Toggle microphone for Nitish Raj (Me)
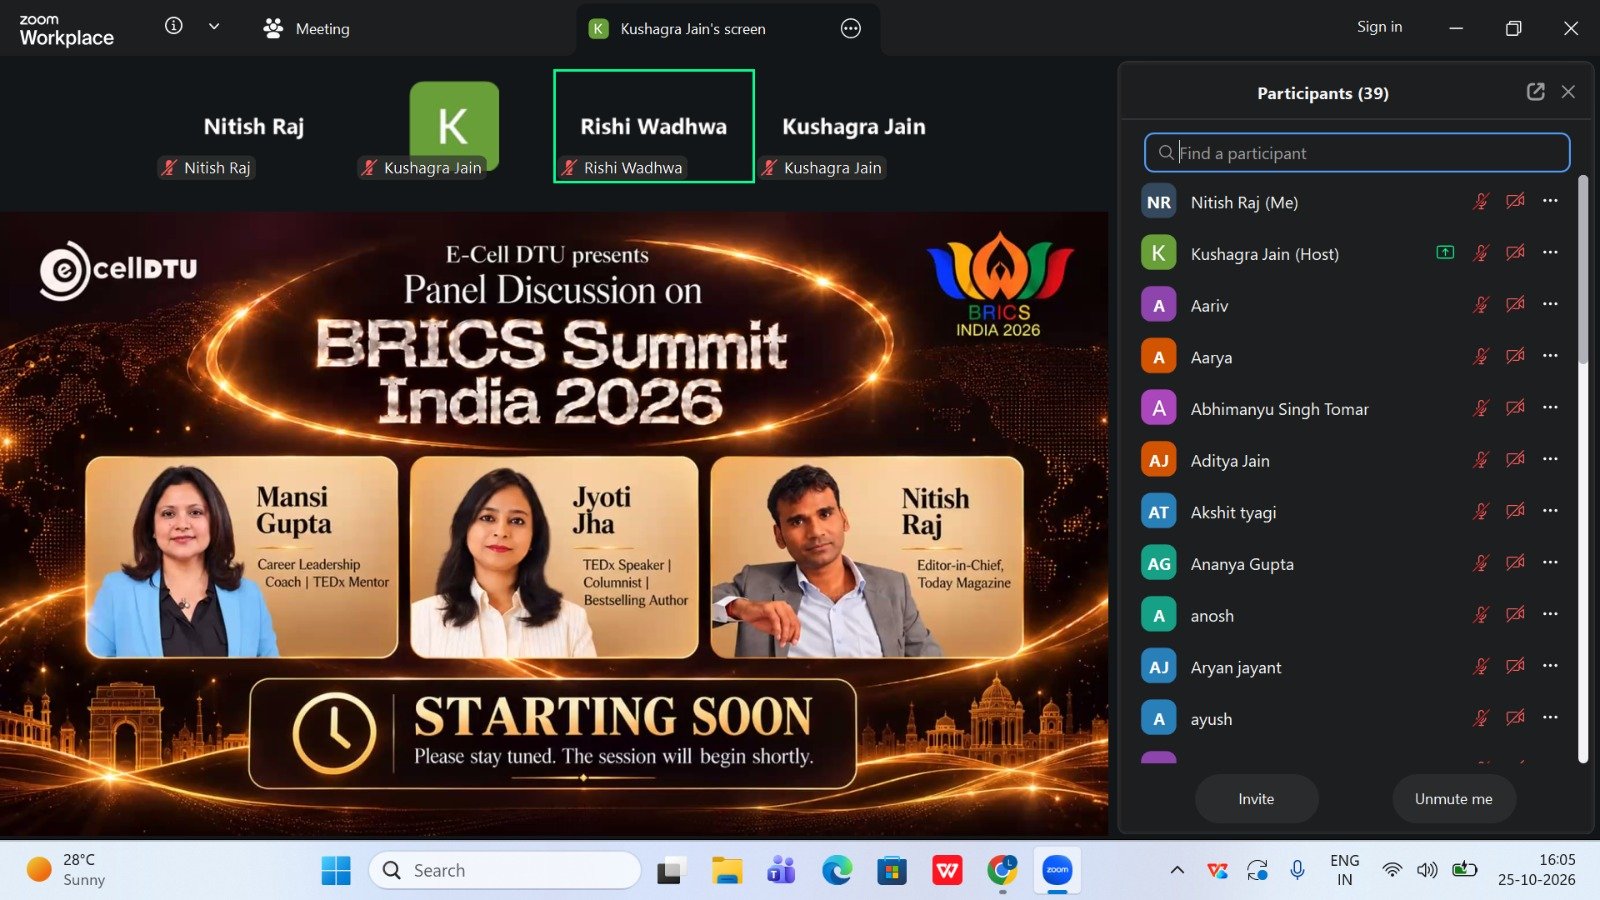 click(x=1481, y=201)
